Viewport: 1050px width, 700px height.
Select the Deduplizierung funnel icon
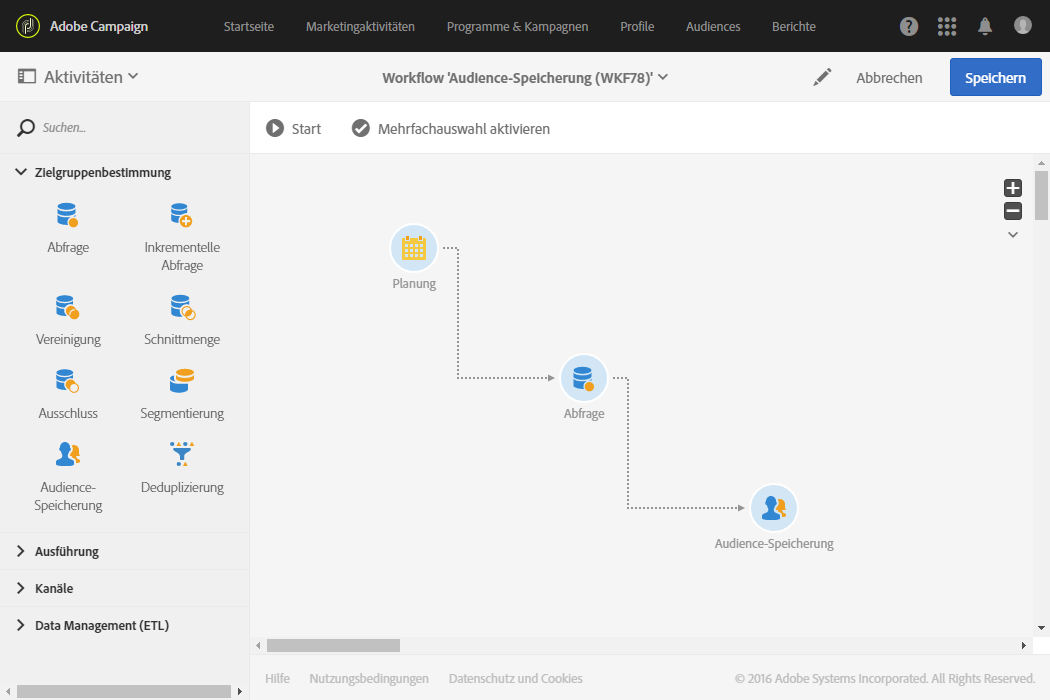181,455
